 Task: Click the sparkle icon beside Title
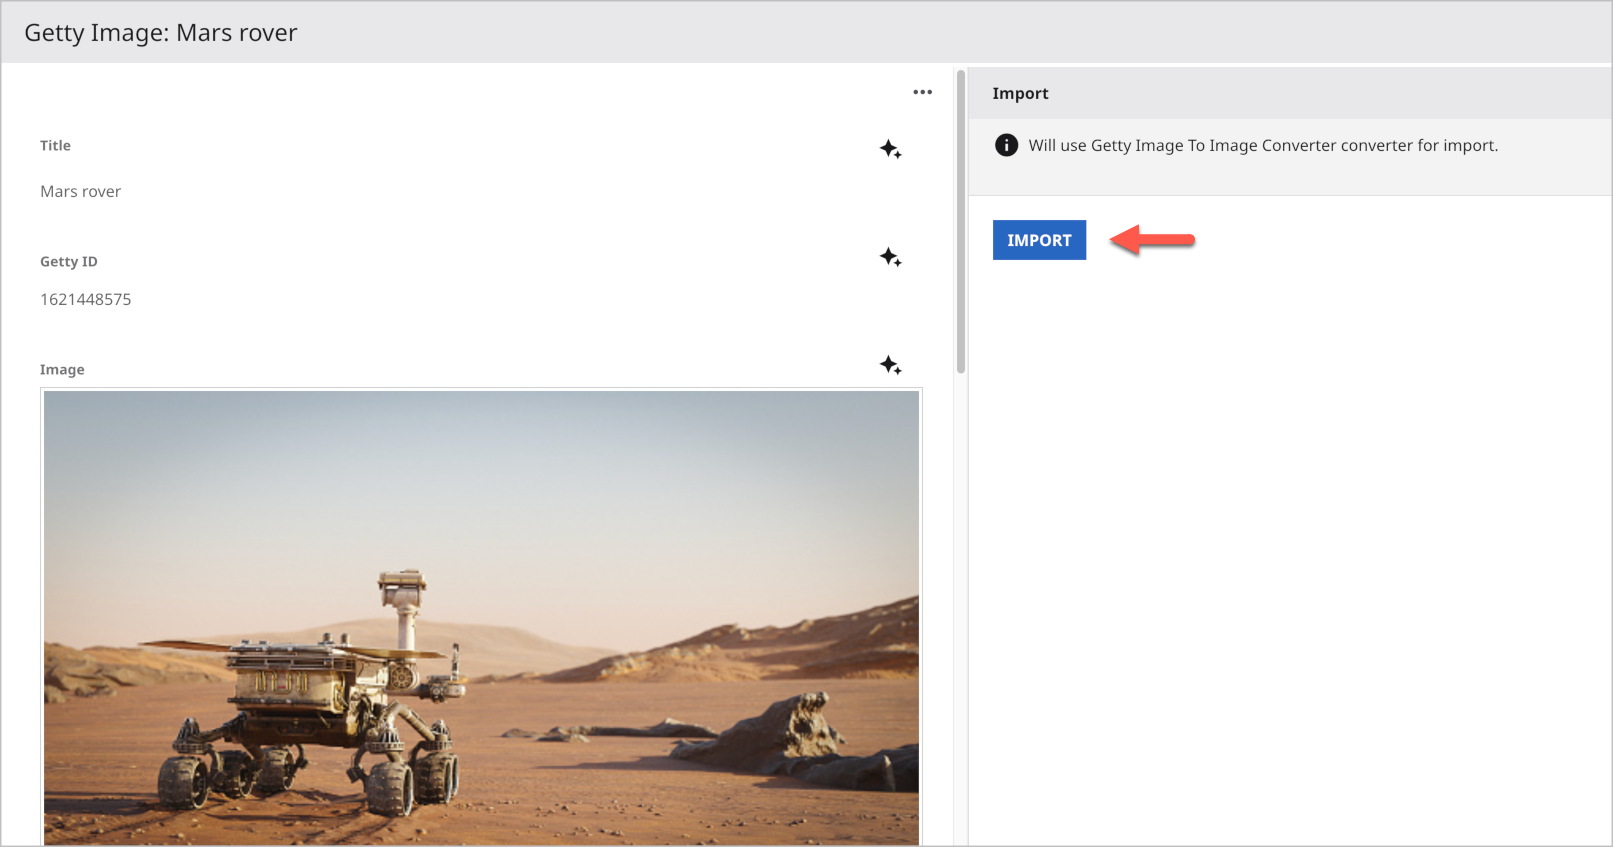(890, 149)
